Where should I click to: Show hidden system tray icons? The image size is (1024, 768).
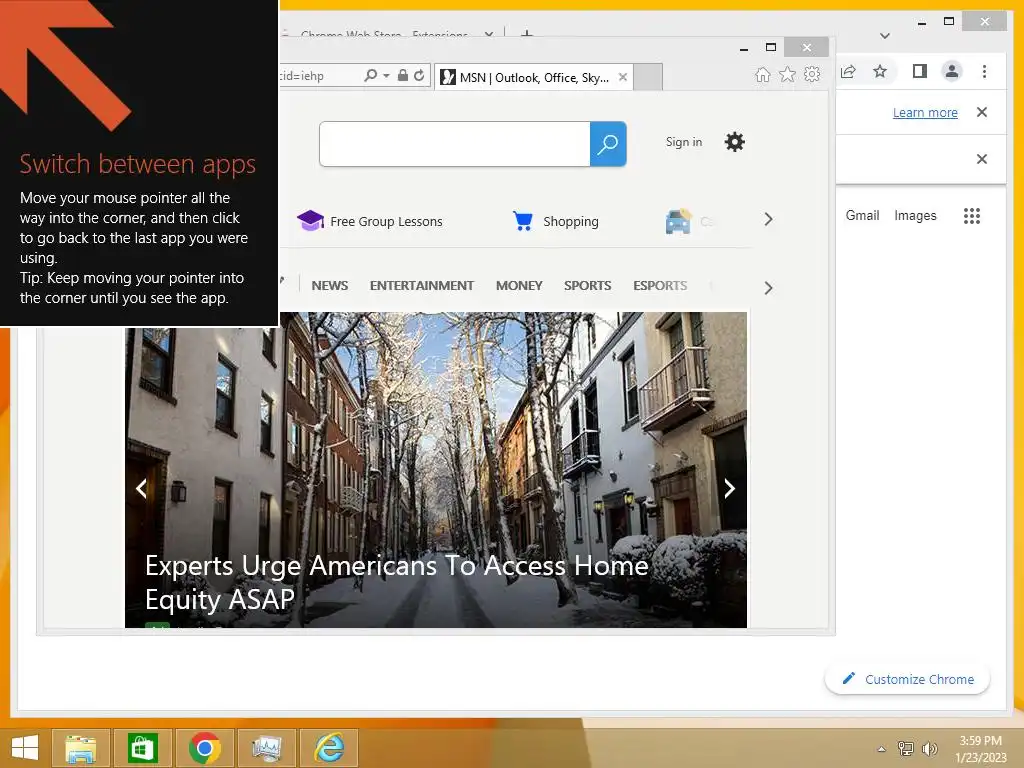(x=882, y=749)
